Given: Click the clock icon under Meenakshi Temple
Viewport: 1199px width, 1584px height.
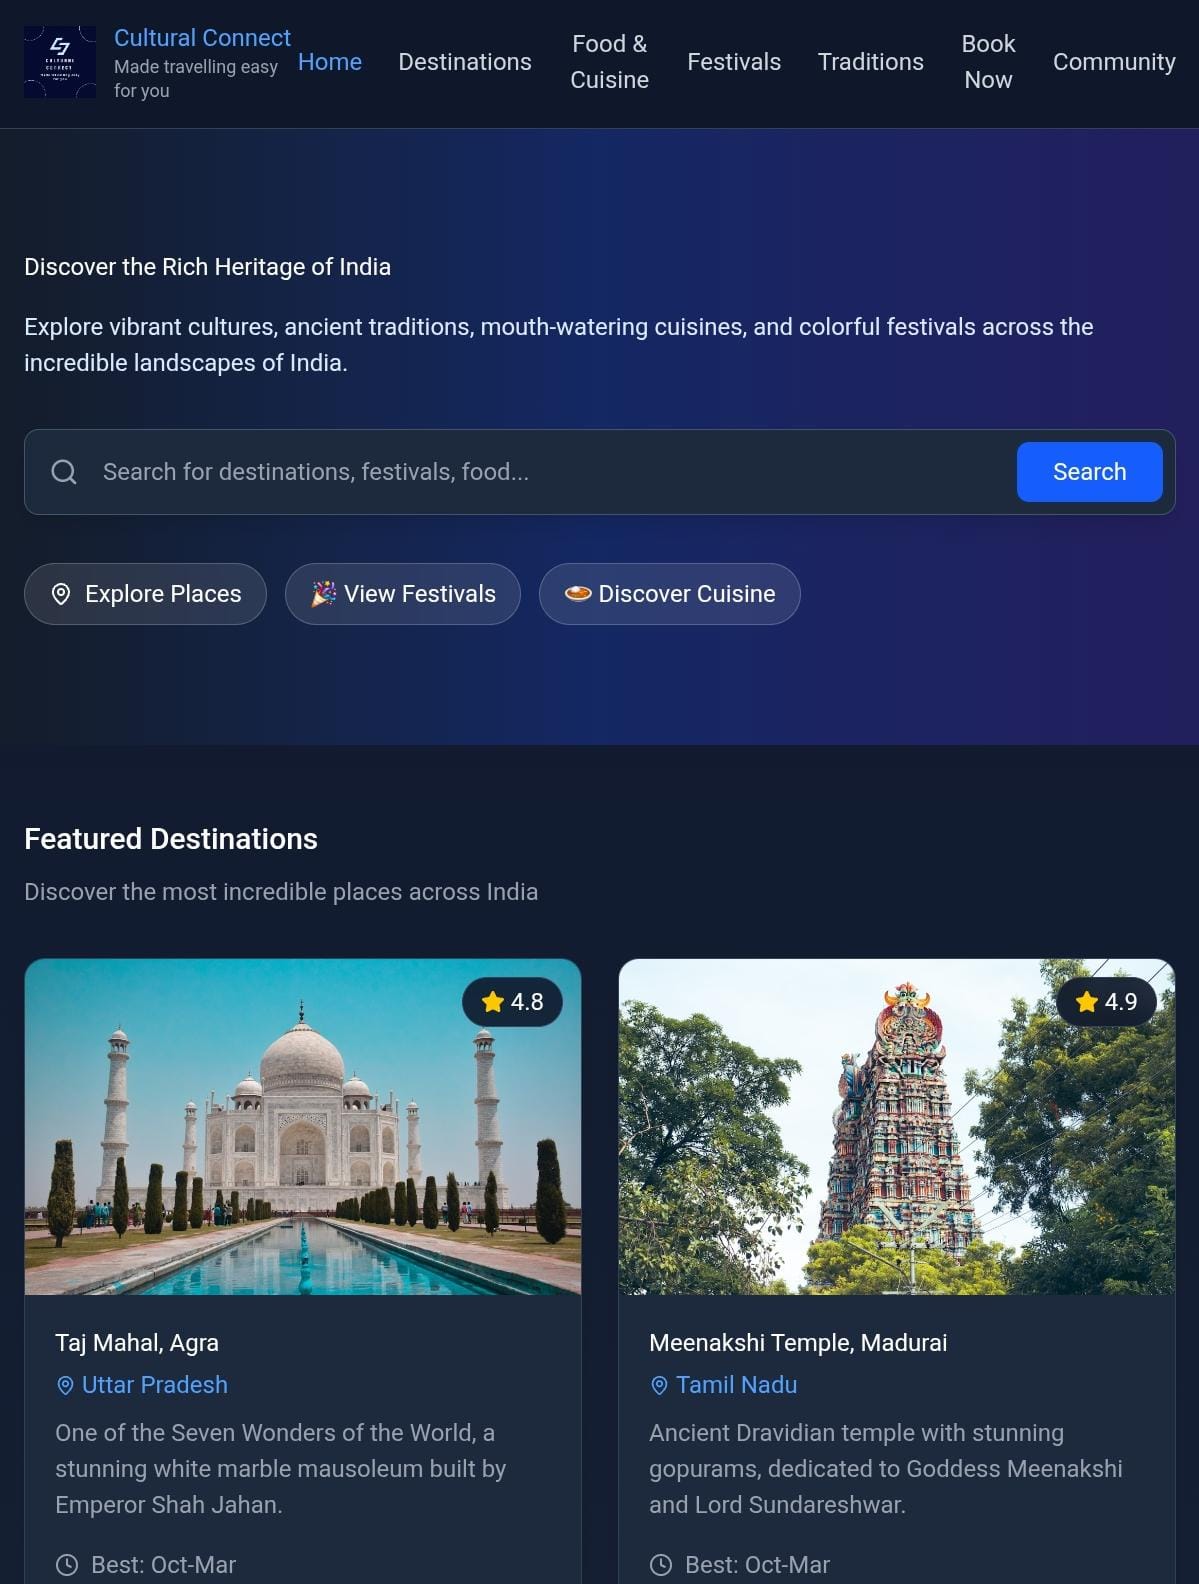Looking at the screenshot, I should [x=661, y=1565].
